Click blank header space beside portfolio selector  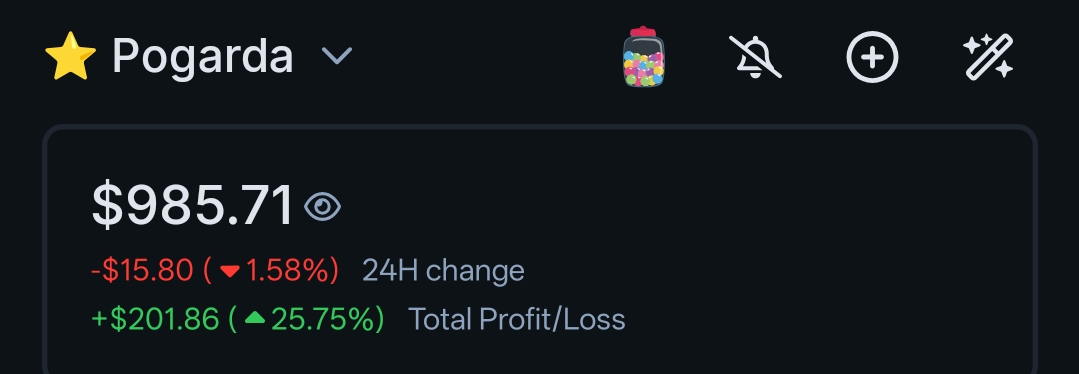pyautogui.click(x=482, y=56)
